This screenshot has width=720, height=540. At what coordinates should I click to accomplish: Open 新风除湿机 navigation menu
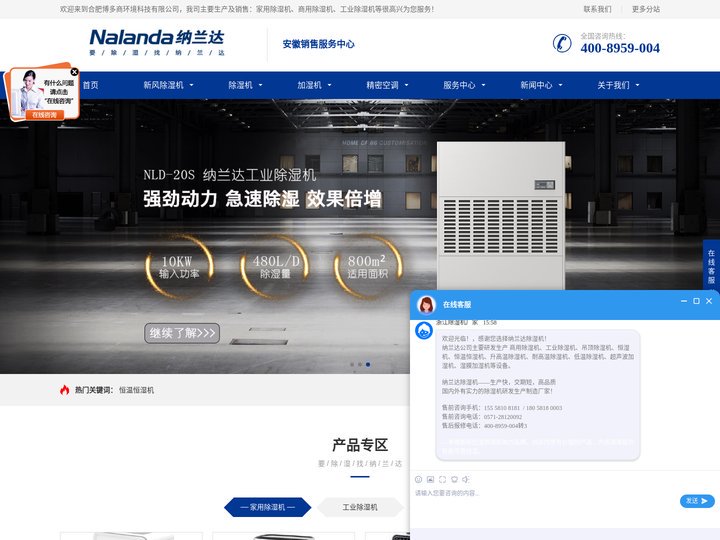click(163, 85)
